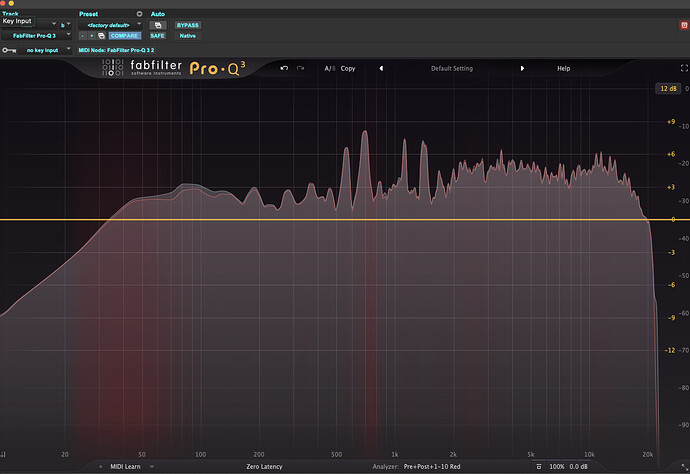Open the insert position b dropdown

coord(65,25)
